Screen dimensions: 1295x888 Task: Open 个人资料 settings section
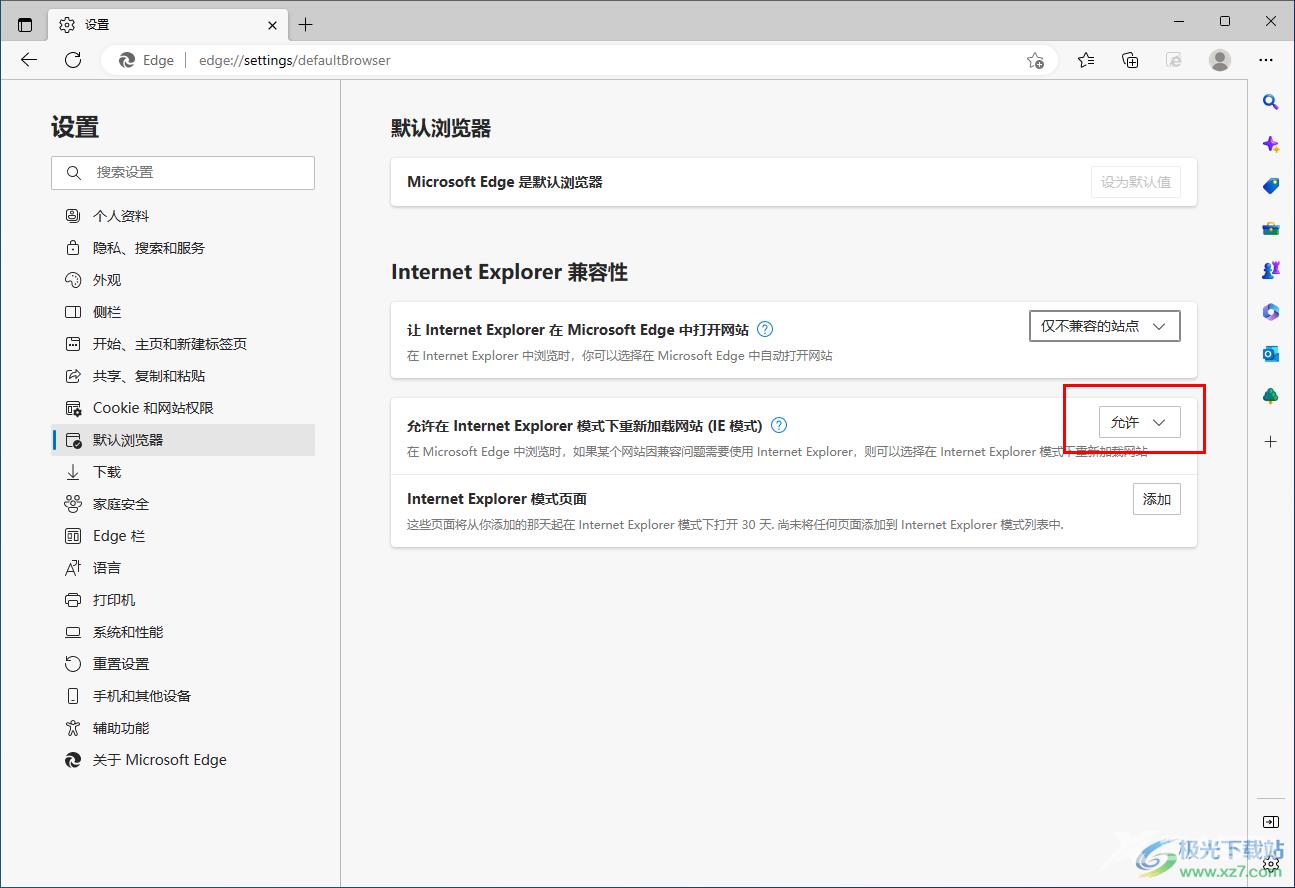click(183, 216)
